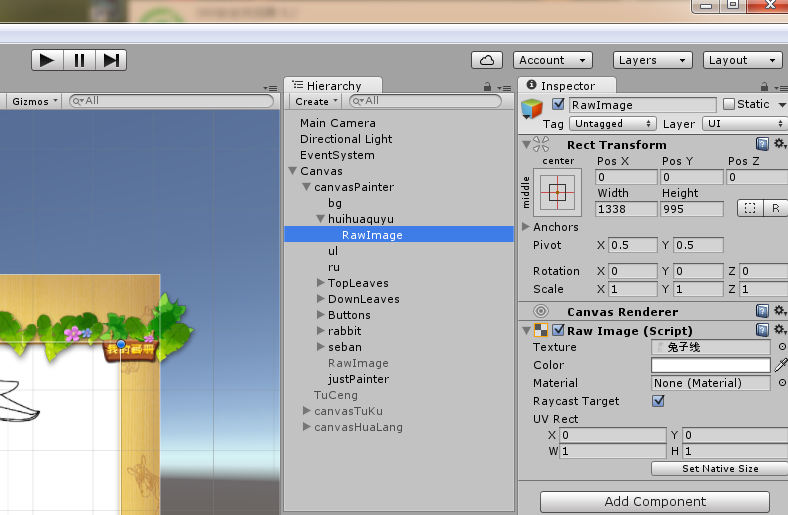788x515 pixels.
Task: Click the Width field showing 1338
Action: (626, 209)
